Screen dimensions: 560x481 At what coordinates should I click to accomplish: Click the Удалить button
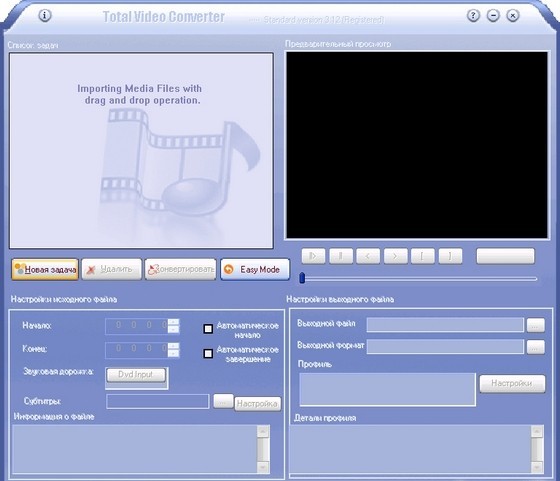(x=111, y=270)
